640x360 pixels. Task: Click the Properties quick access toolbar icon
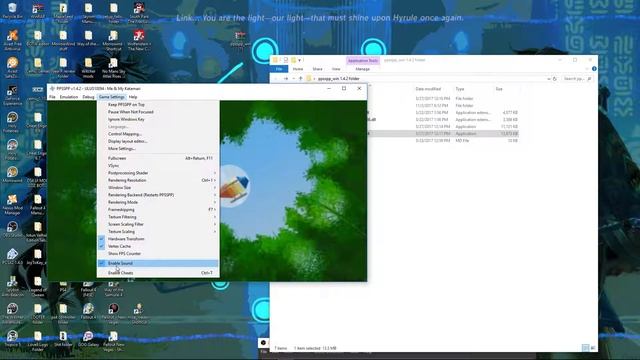[286, 60]
